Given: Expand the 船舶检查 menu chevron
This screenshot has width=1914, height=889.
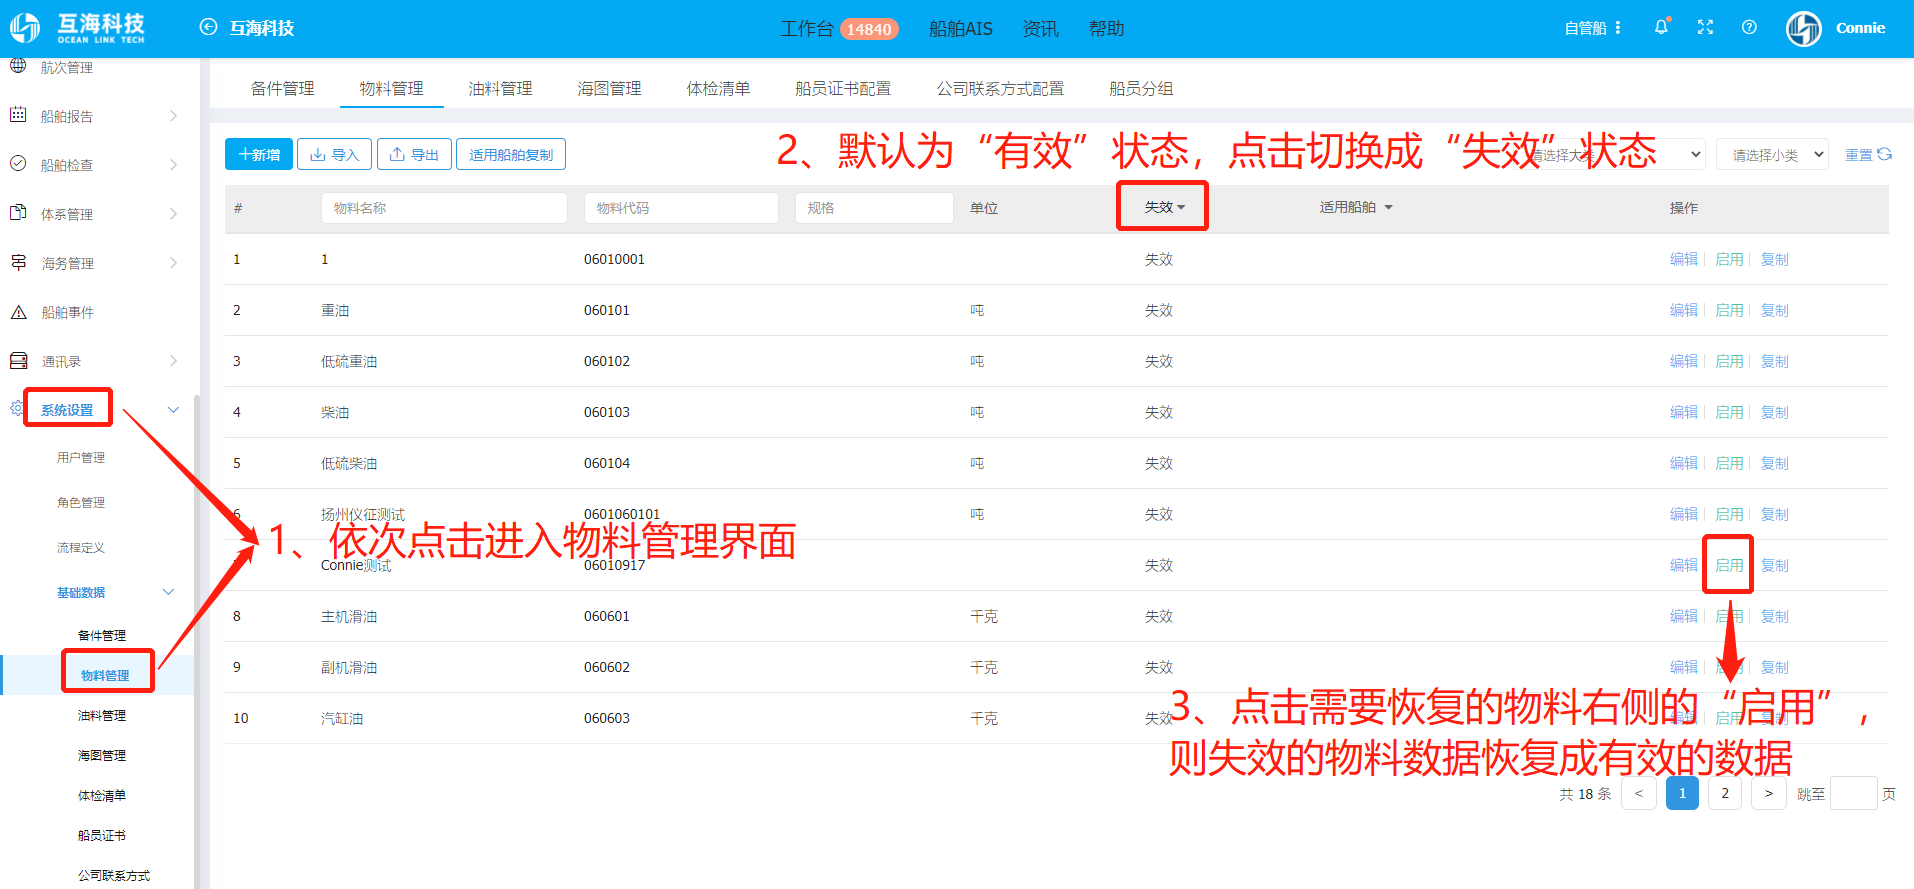Looking at the screenshot, I should coord(173,164).
